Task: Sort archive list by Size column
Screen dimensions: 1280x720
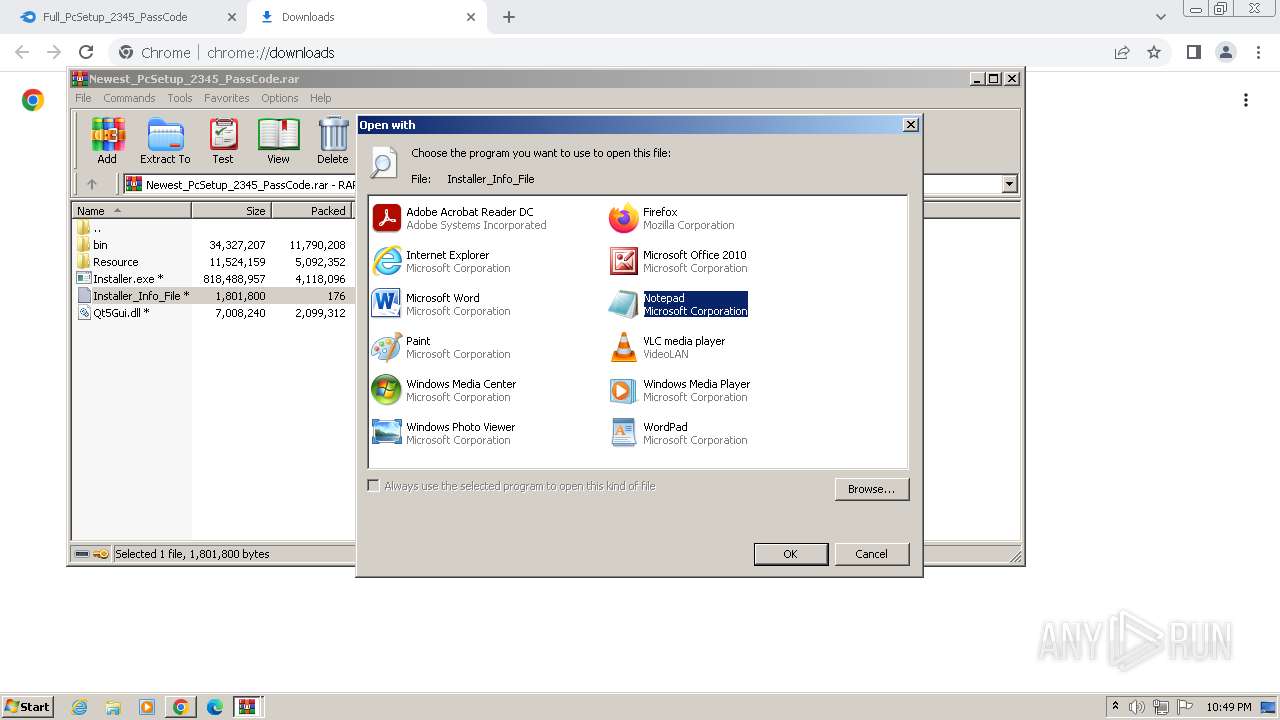Action: click(231, 211)
